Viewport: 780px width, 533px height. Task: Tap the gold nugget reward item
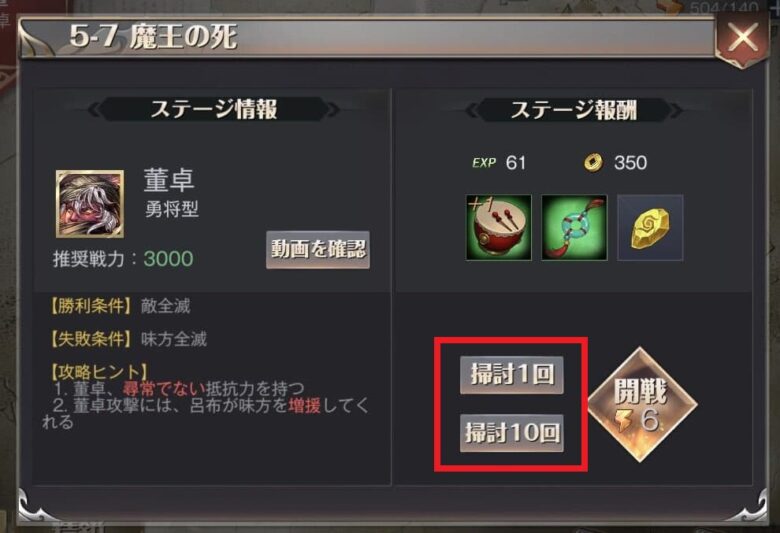click(650, 227)
